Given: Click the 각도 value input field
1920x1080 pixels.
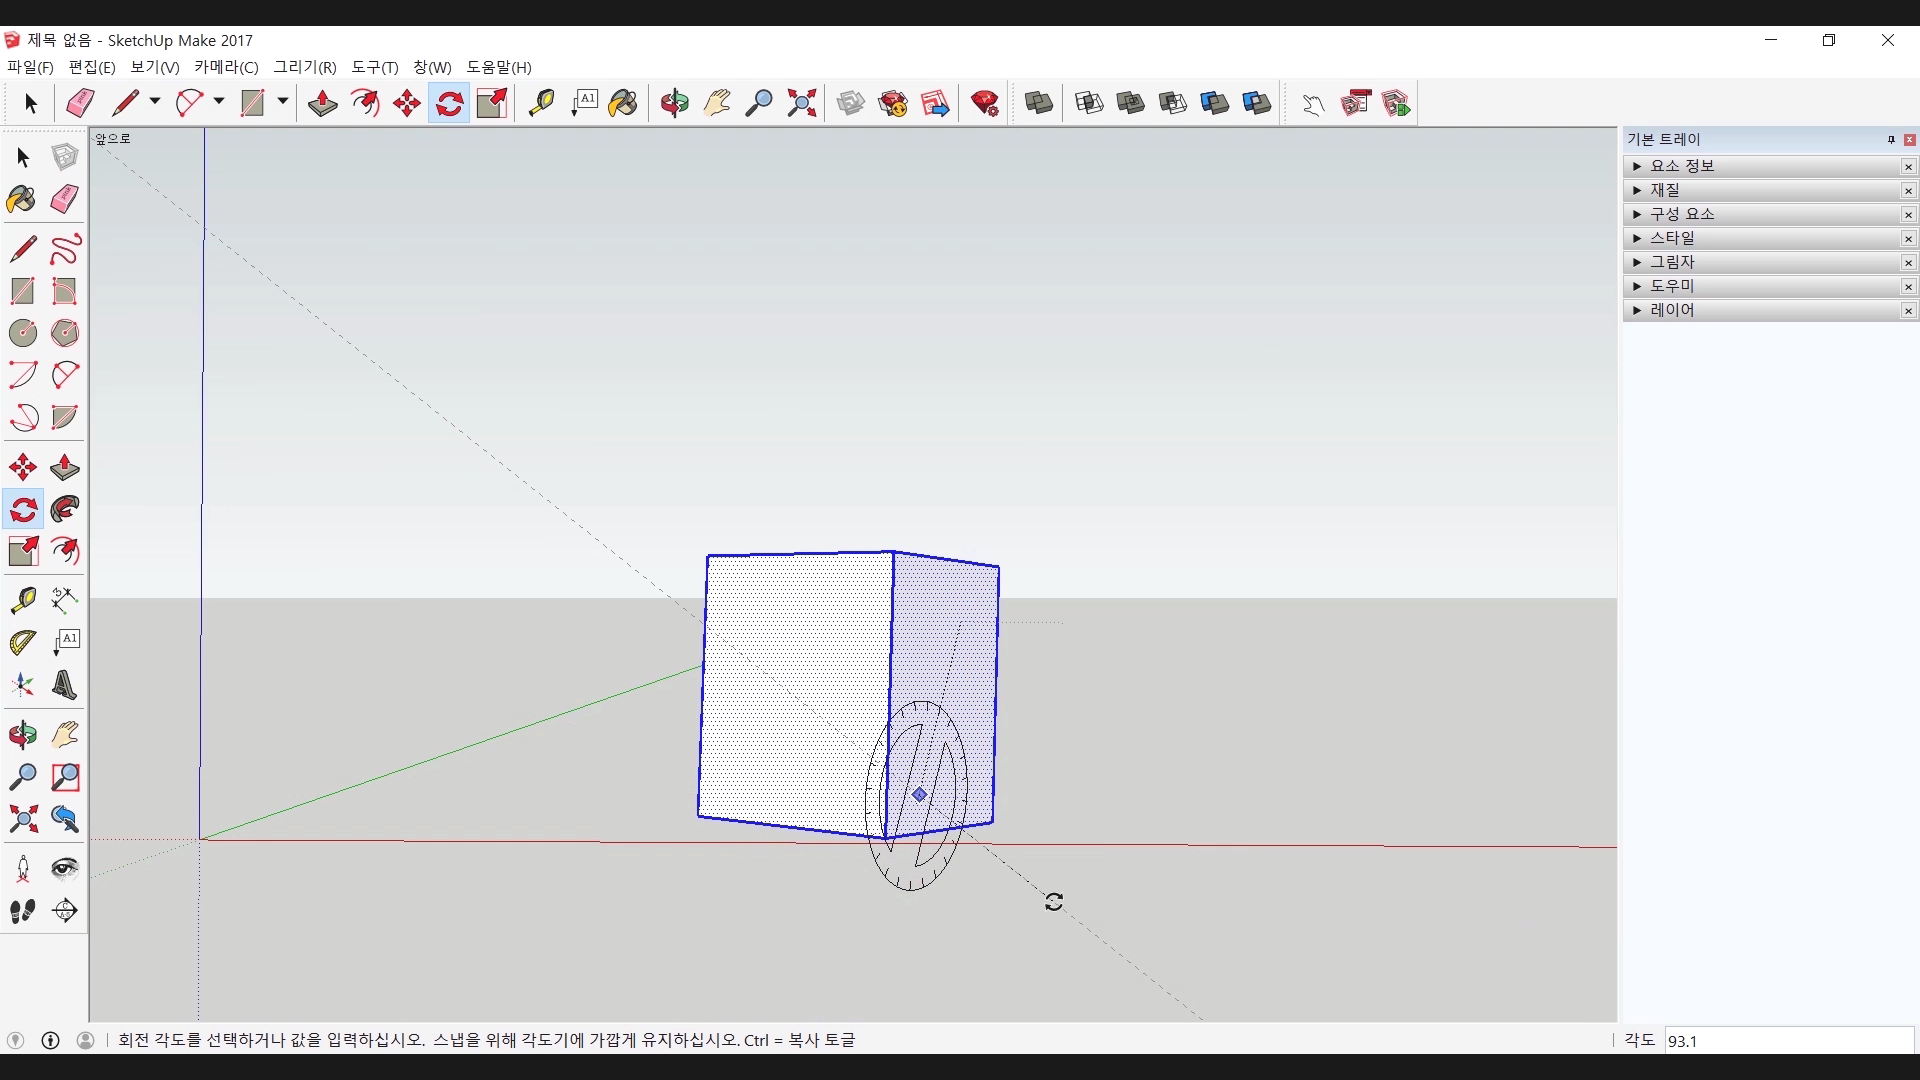Looking at the screenshot, I should coord(1788,1041).
